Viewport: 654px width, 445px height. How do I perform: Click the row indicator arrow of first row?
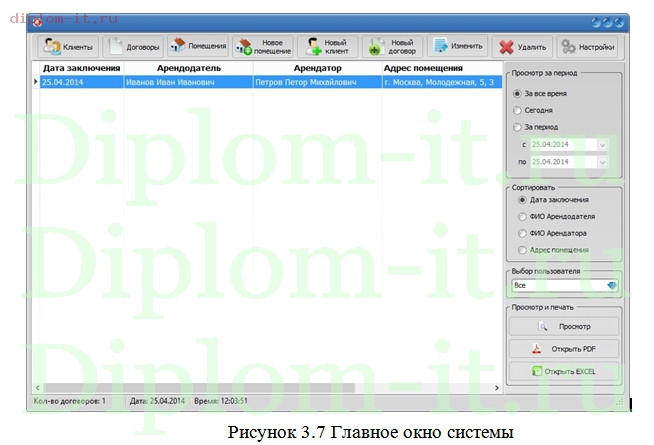[x=36, y=82]
